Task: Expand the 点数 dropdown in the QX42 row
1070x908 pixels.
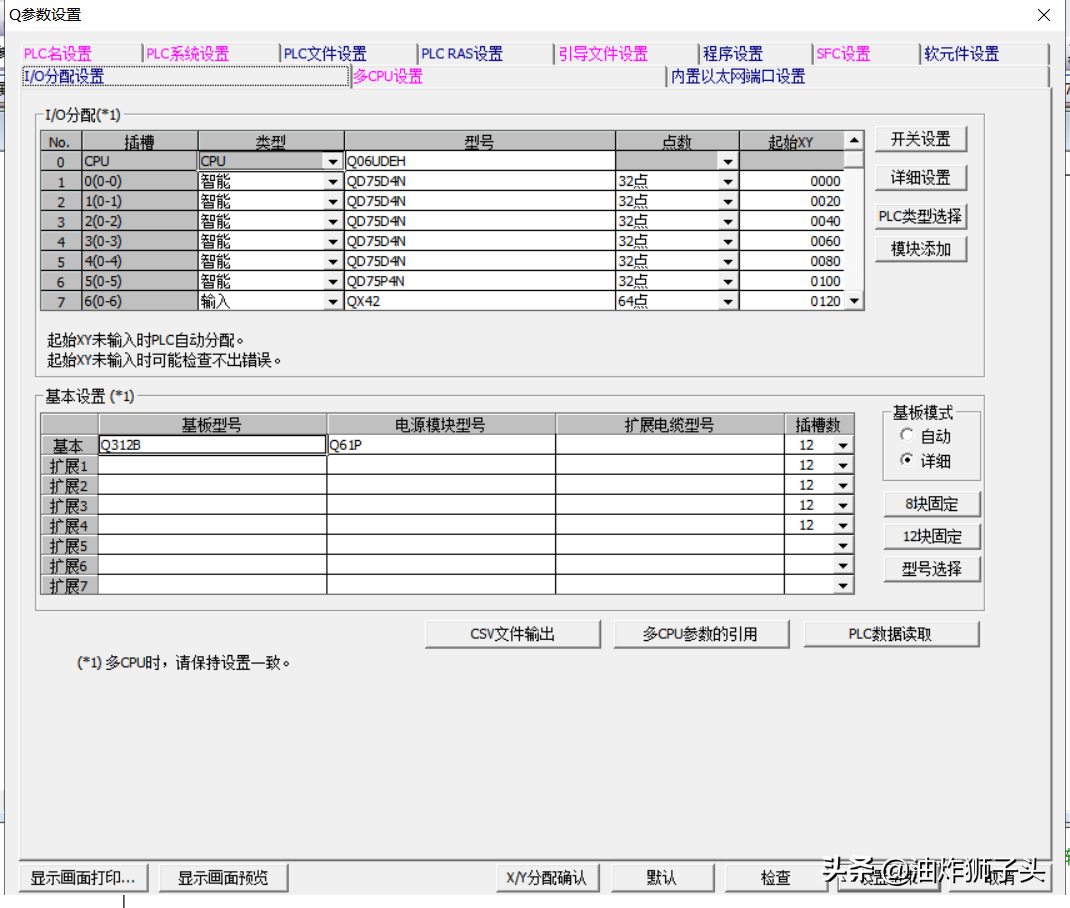Action: [x=727, y=301]
